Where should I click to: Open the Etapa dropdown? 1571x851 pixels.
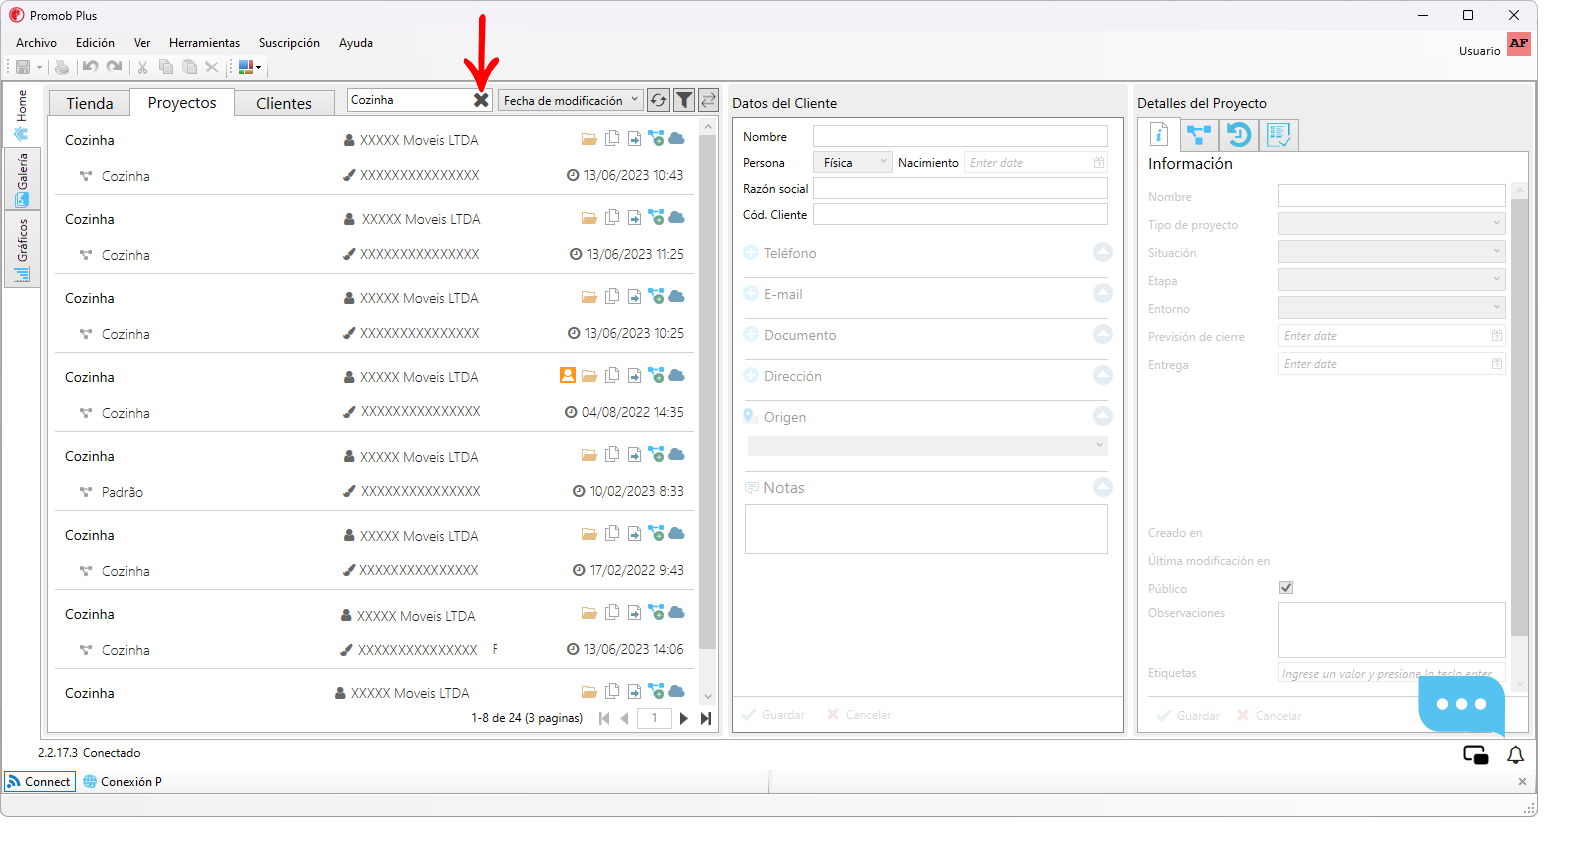(1391, 280)
